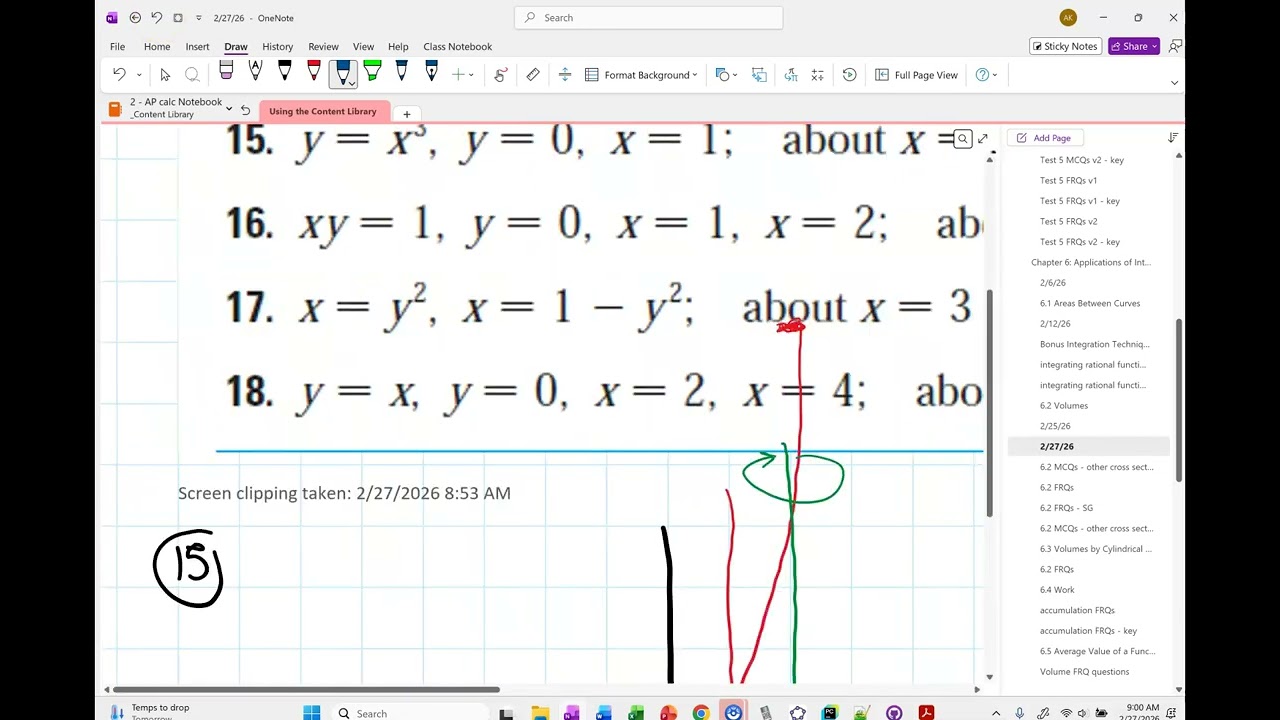The width and height of the screenshot is (1280, 720).
Task: Open the File menu
Action: click(117, 47)
